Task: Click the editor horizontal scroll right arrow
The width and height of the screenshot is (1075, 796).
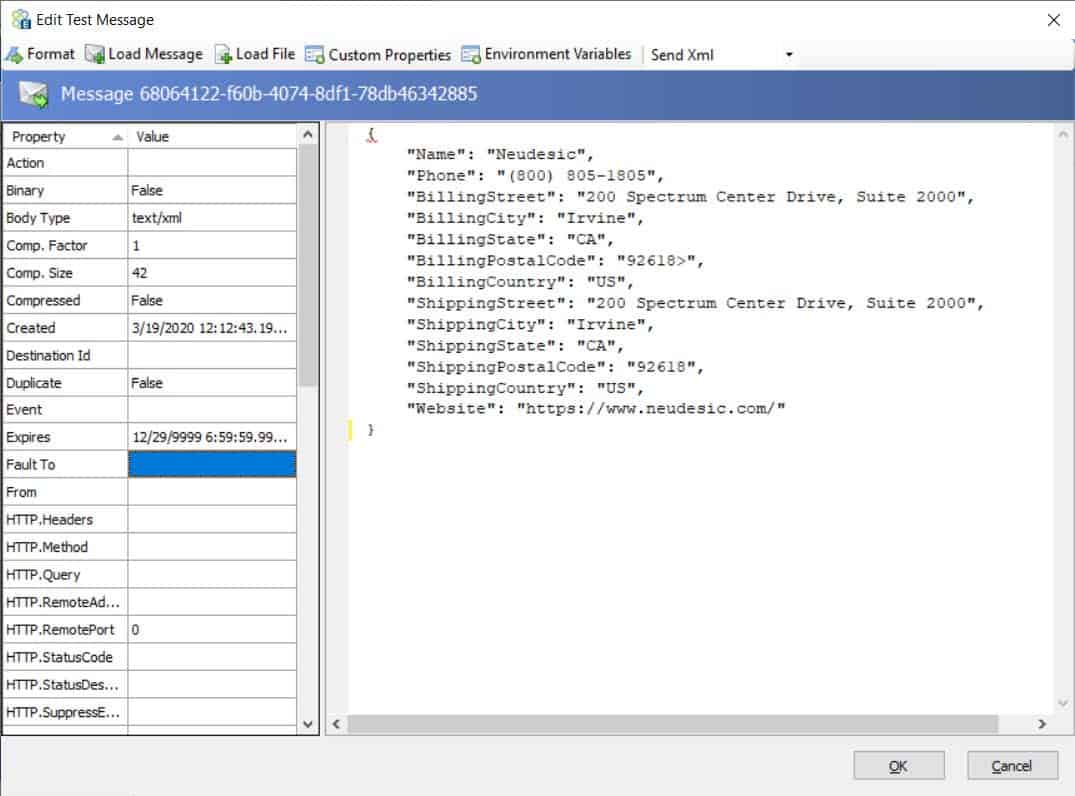Action: tap(1042, 724)
